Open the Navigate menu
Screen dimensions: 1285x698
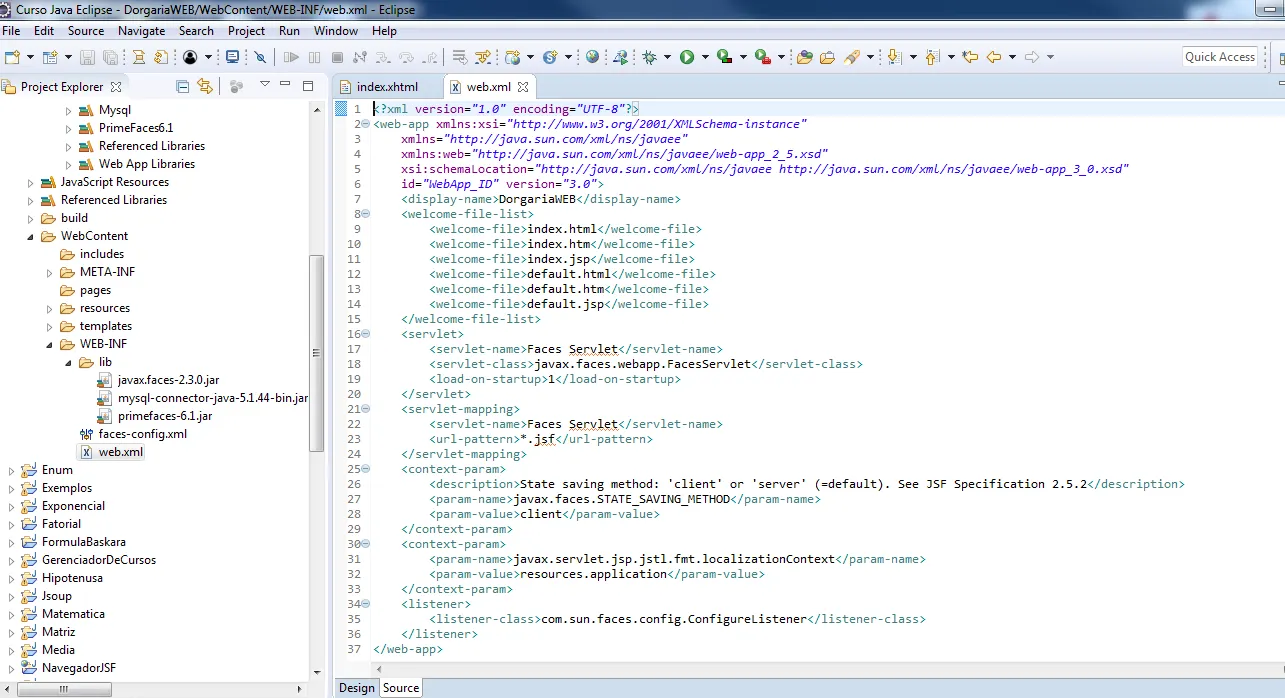click(x=141, y=31)
